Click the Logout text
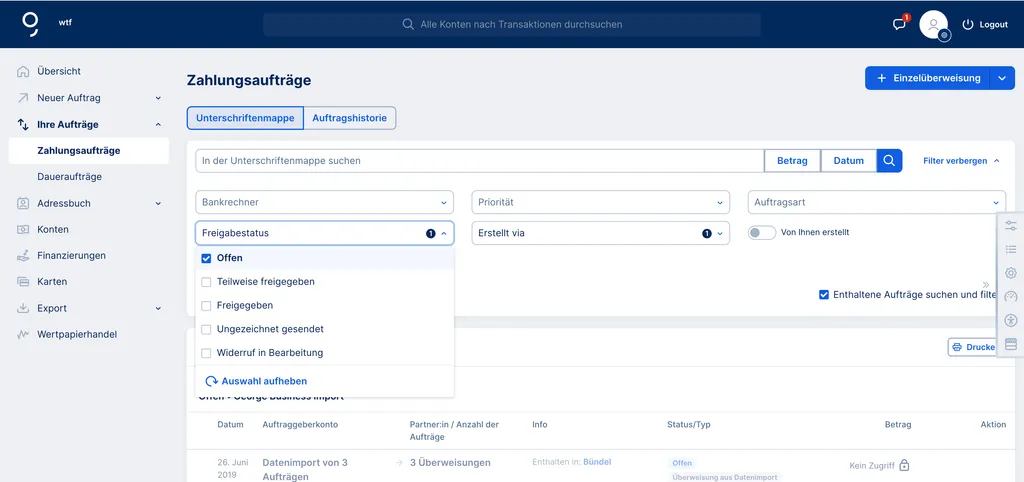The width and height of the screenshot is (1024, 482). [993, 25]
